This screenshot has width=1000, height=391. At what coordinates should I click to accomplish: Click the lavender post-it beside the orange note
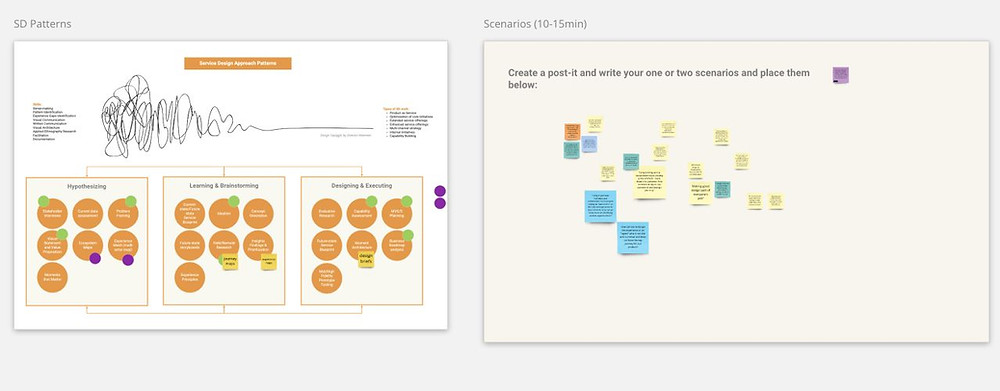pyautogui.click(x=589, y=144)
